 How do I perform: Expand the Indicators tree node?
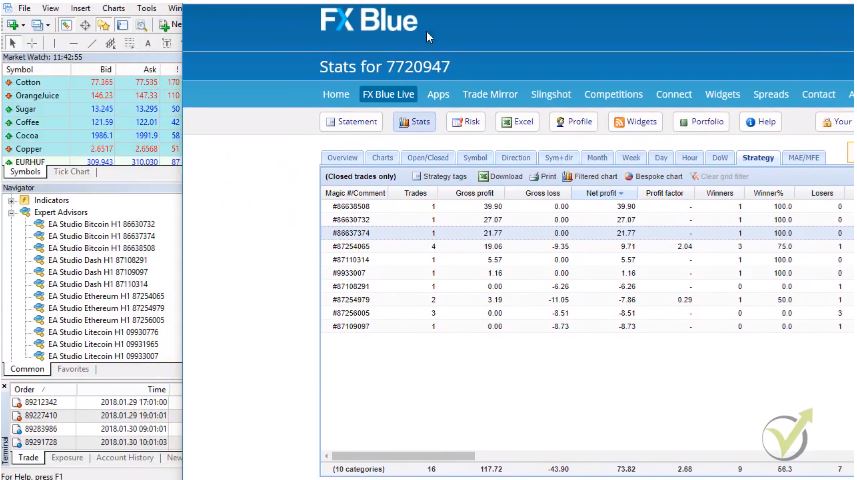click(x=11, y=201)
